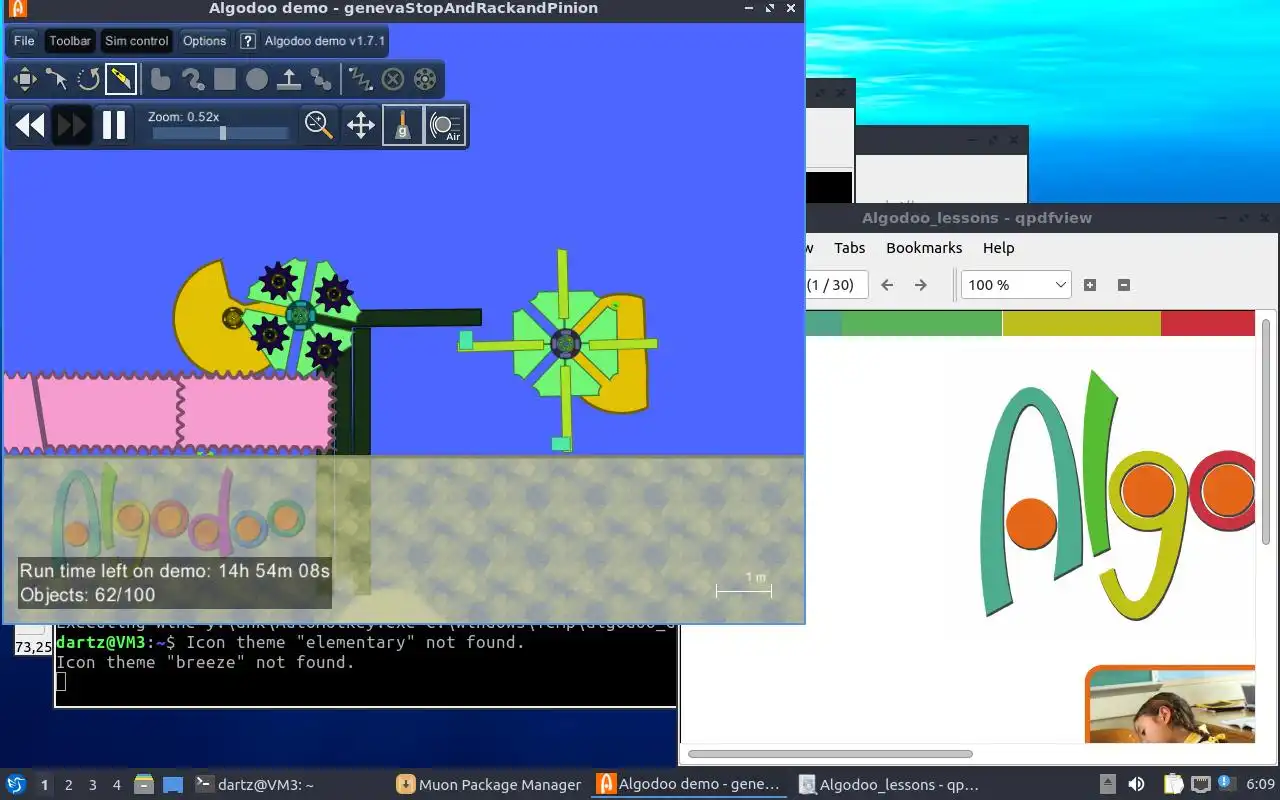Select the Circle shape tool
The image size is (1280, 800).
(x=257, y=79)
